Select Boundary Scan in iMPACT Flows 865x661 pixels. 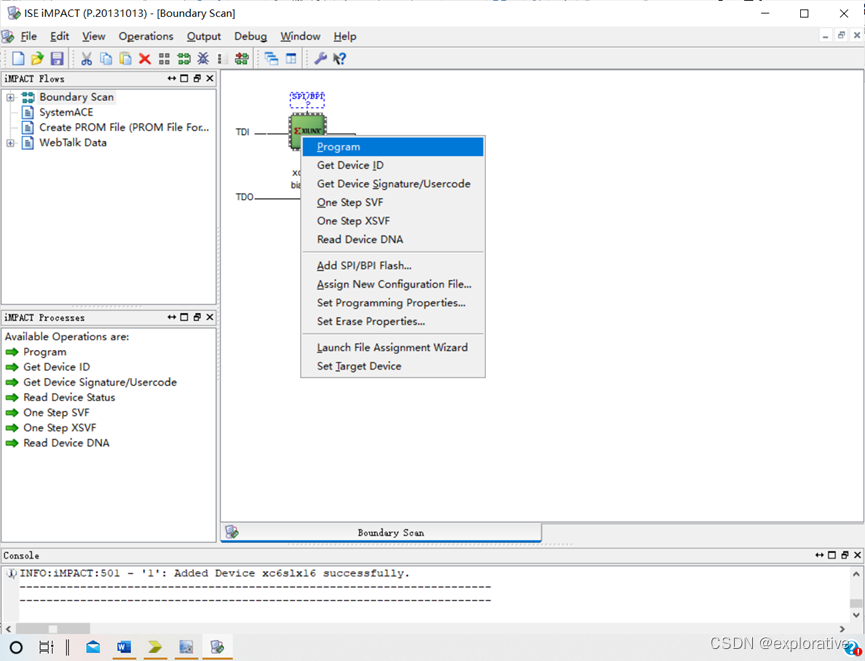(76, 97)
